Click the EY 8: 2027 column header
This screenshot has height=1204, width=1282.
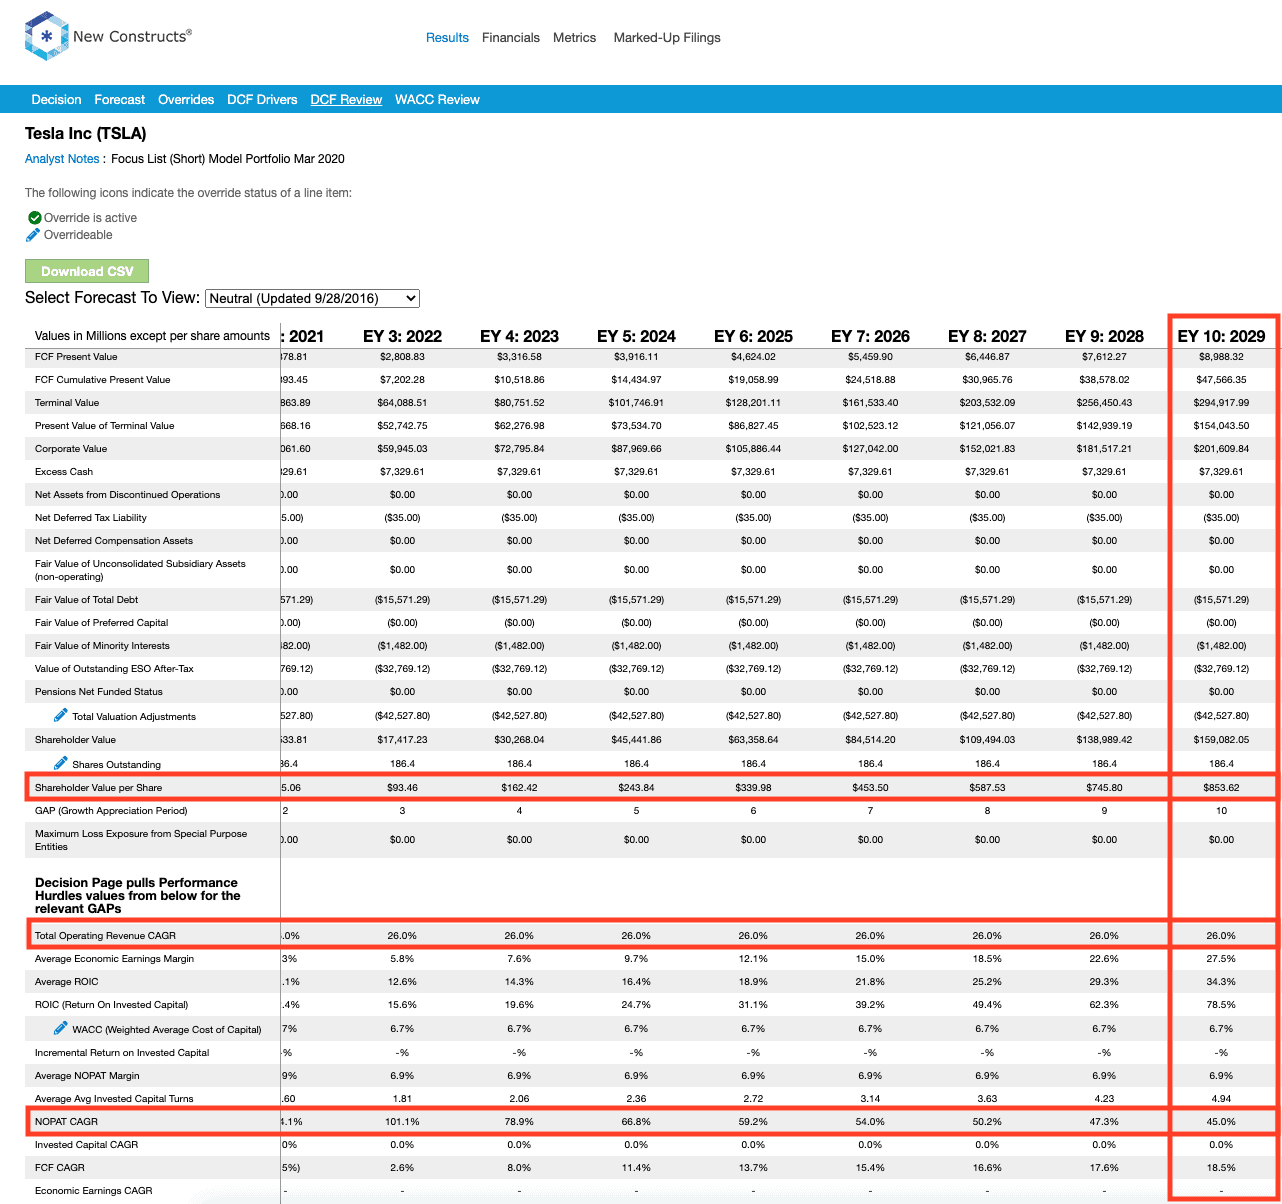pyautogui.click(x=987, y=336)
